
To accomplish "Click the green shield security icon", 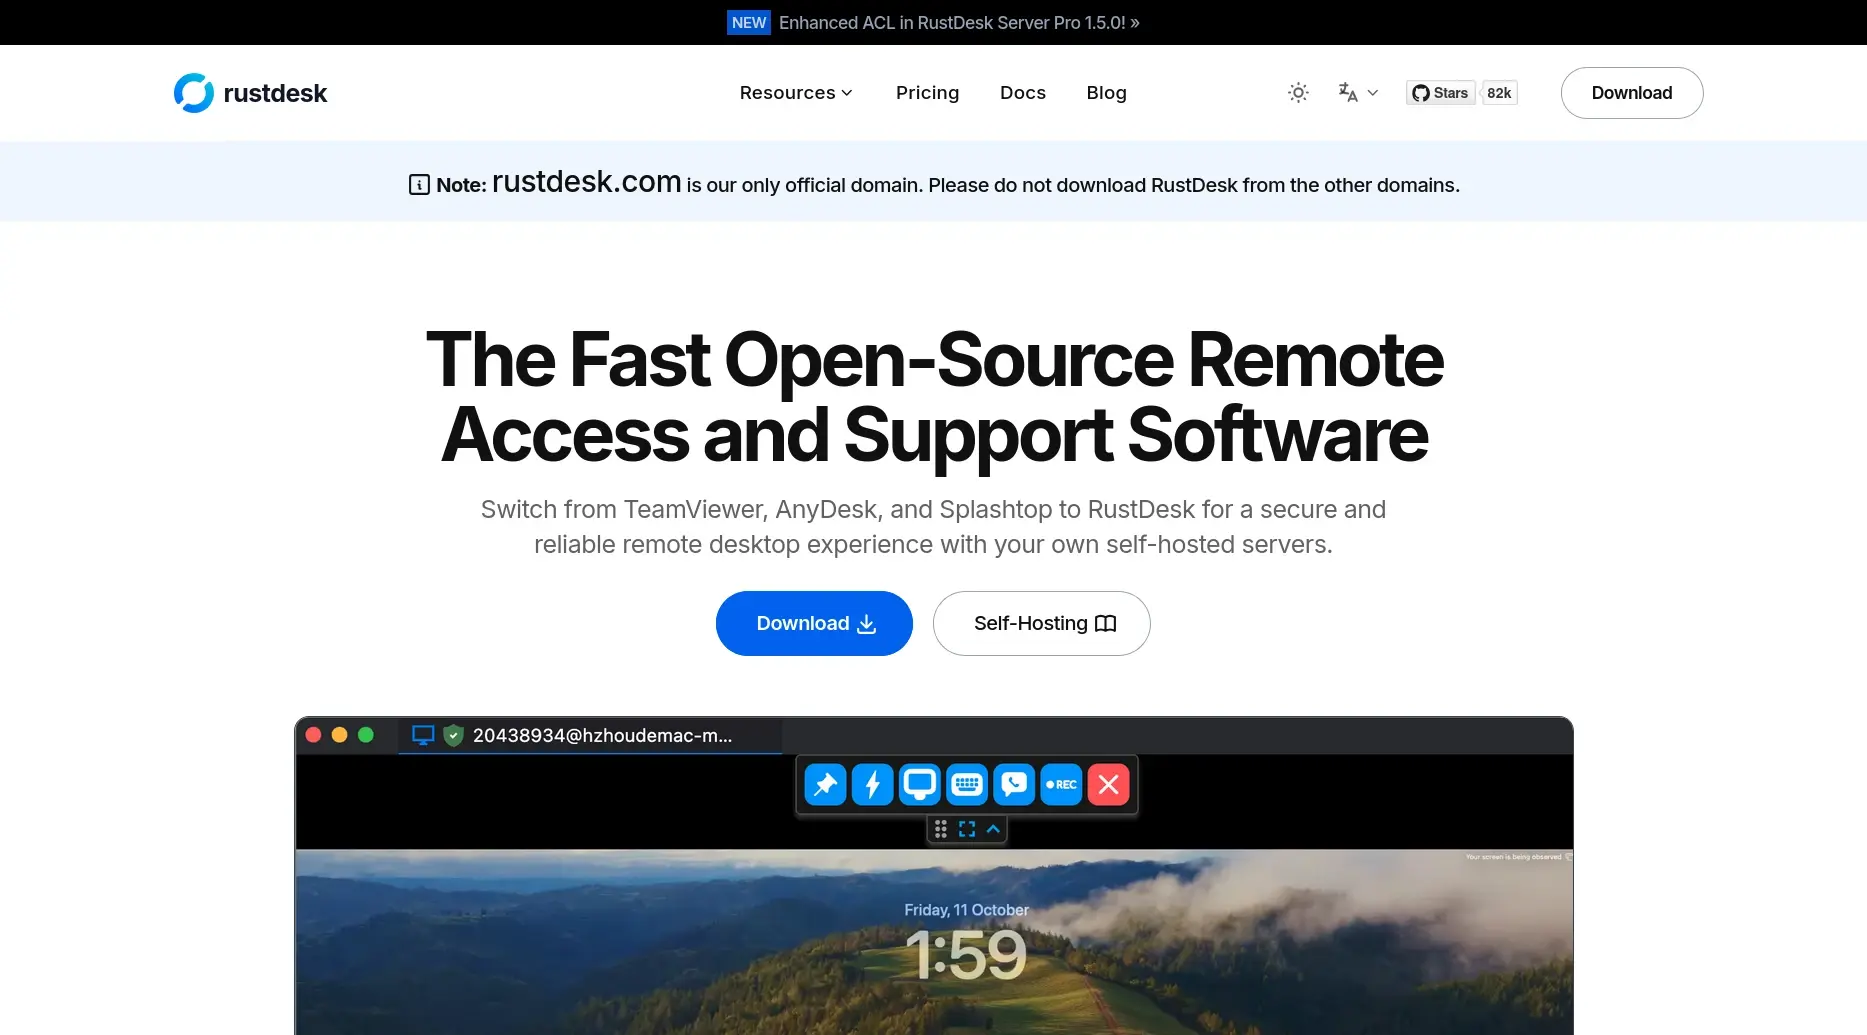I will click(453, 735).
